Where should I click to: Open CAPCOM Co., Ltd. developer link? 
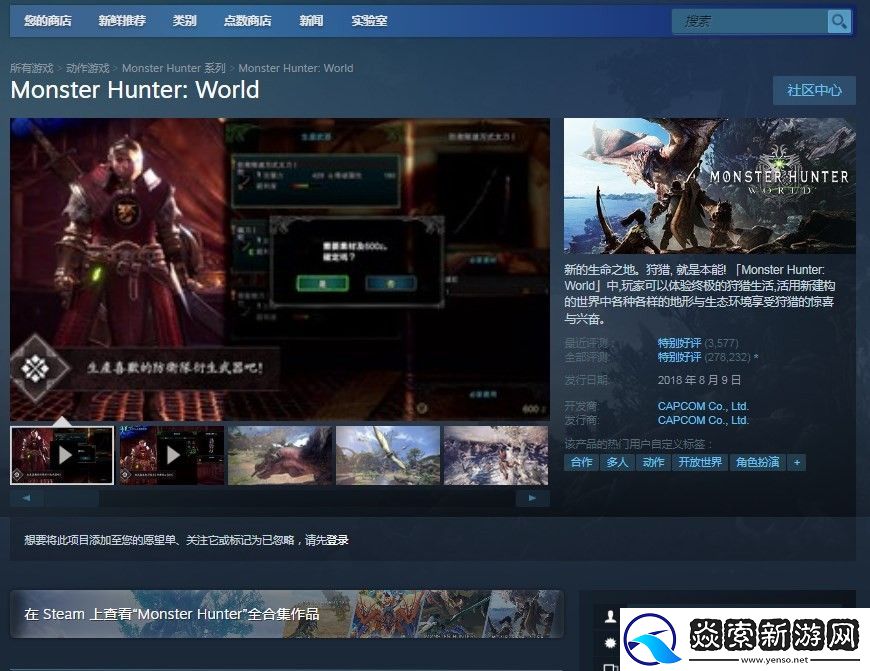tap(703, 406)
